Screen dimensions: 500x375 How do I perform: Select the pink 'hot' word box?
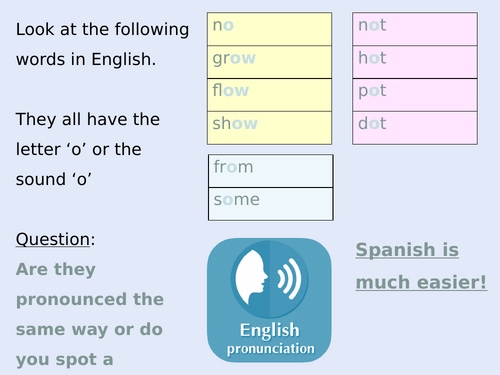[x=415, y=62]
